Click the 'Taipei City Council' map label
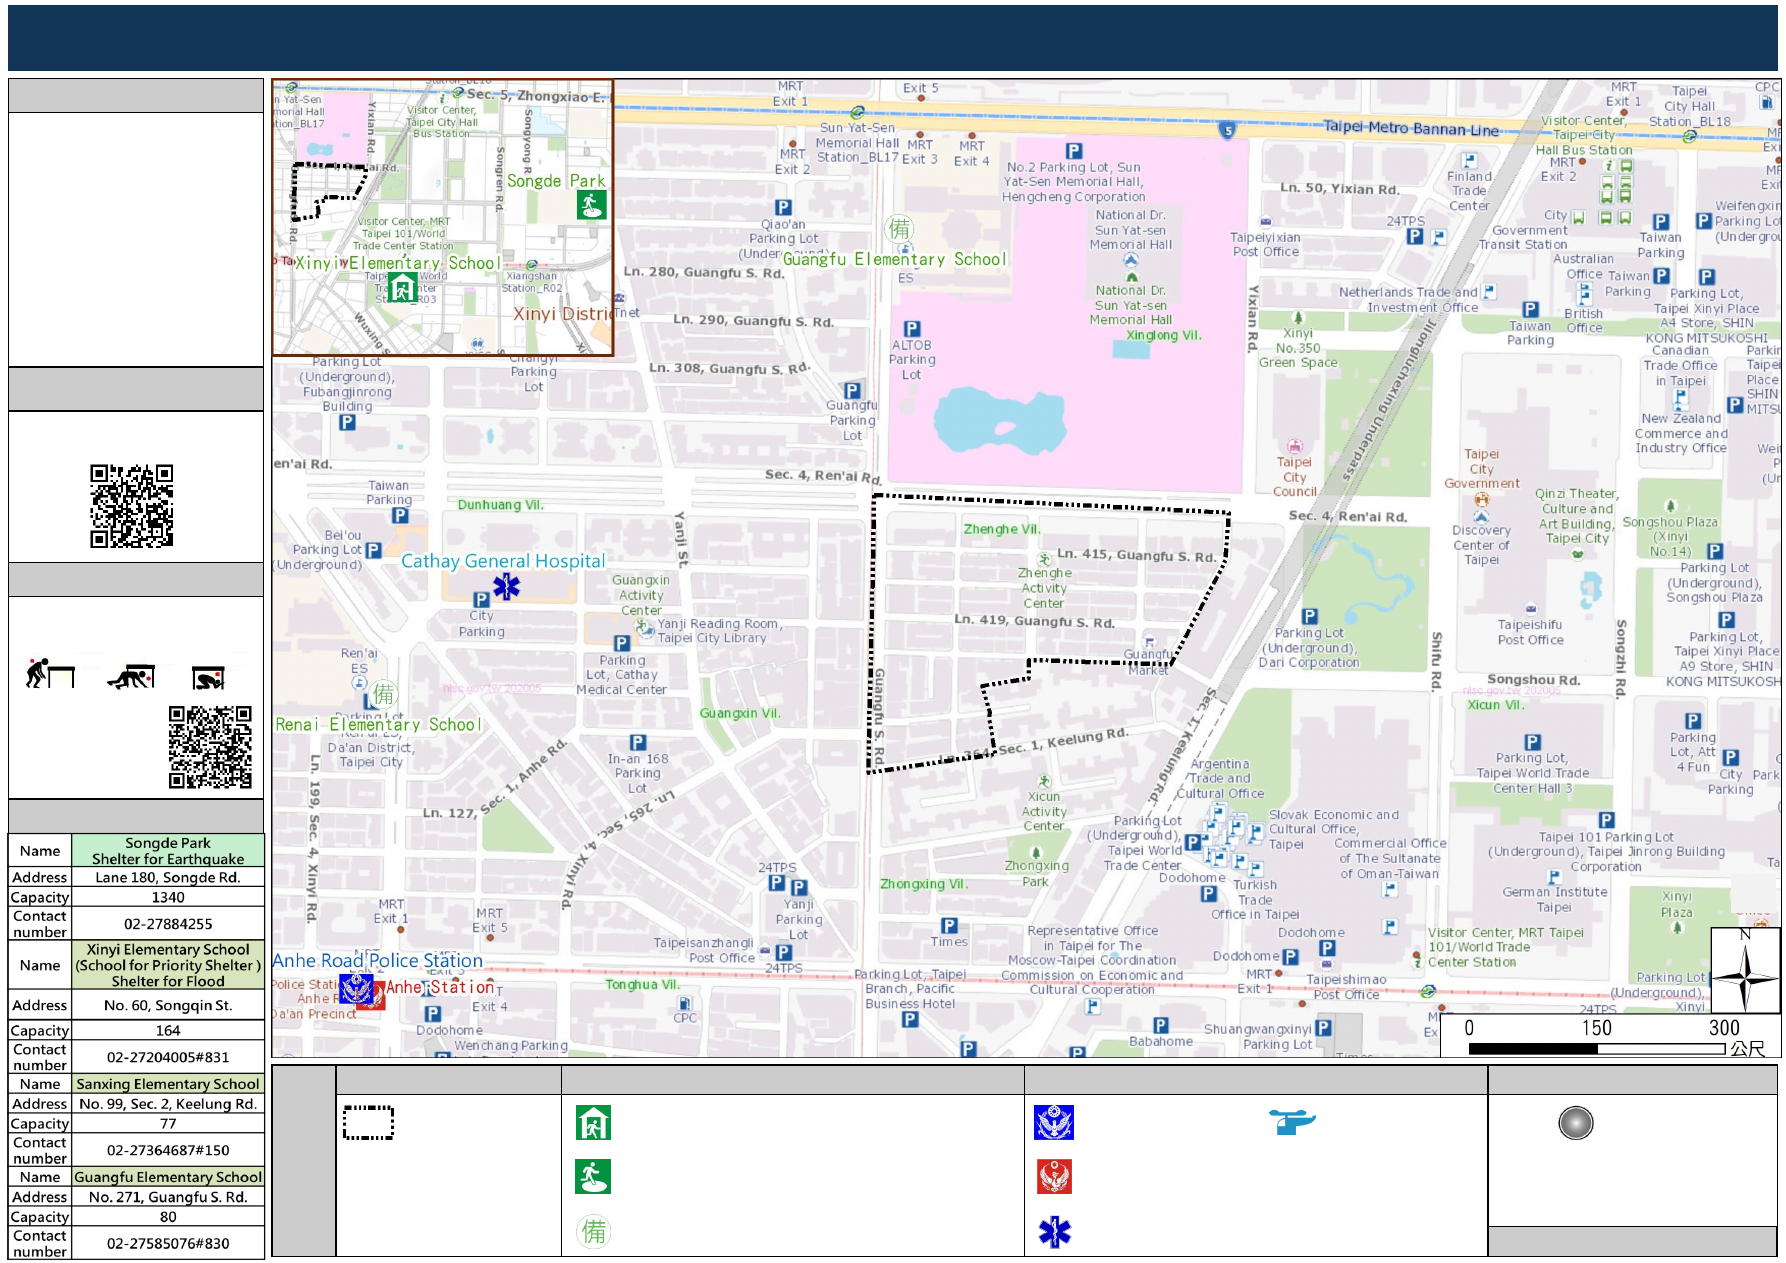This screenshot has width=1786, height=1263. pyautogui.click(x=1294, y=477)
